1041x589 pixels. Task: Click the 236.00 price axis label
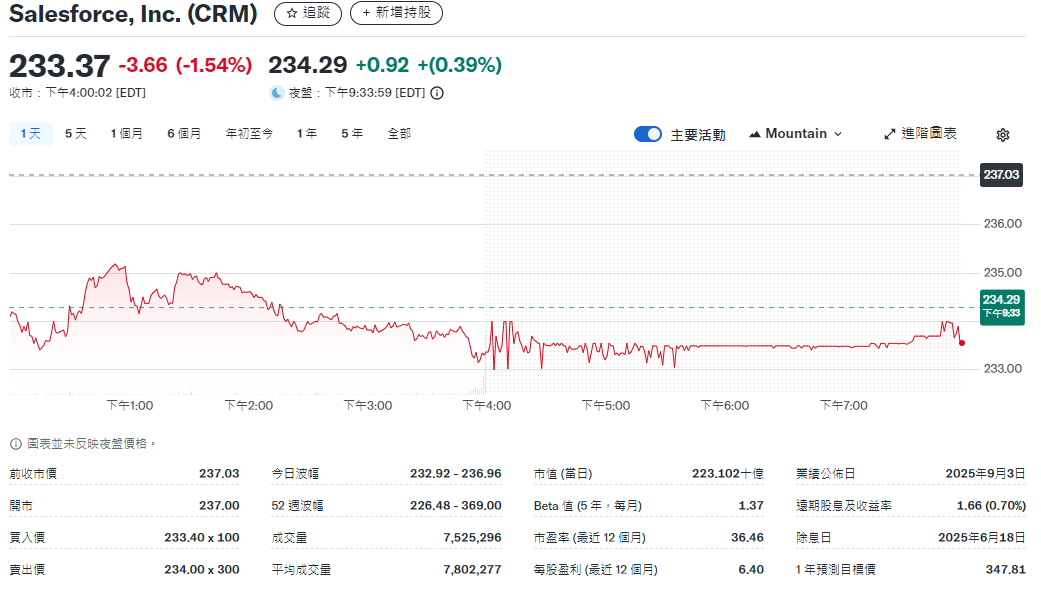pyautogui.click(x=1002, y=224)
